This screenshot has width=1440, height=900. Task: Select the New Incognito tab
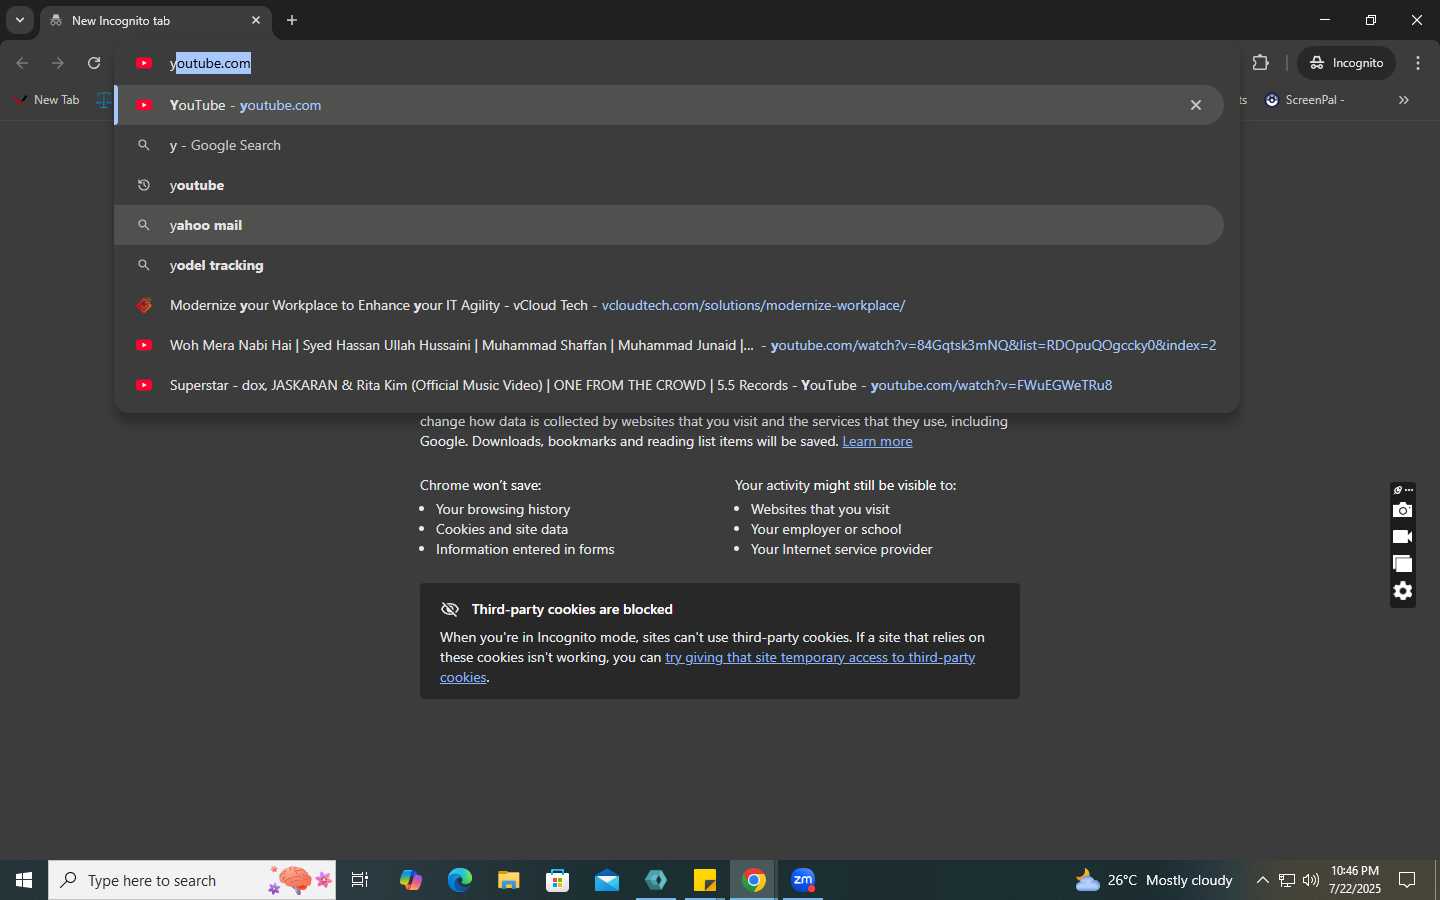pyautogui.click(x=155, y=20)
